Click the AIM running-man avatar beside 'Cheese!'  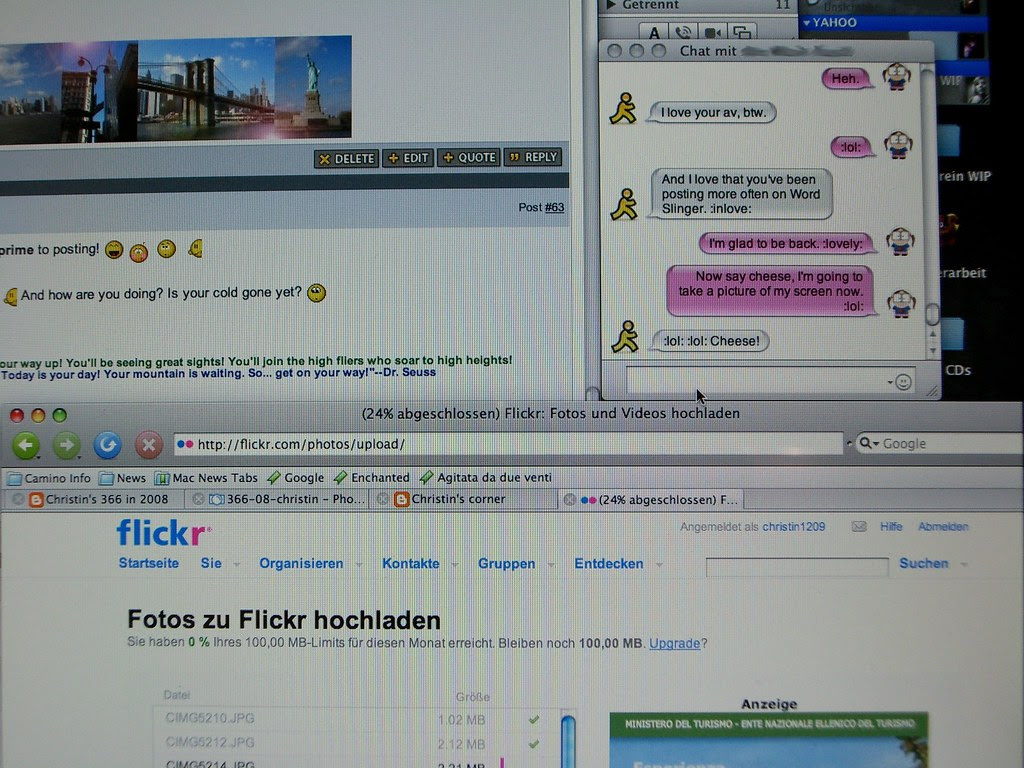coord(625,337)
